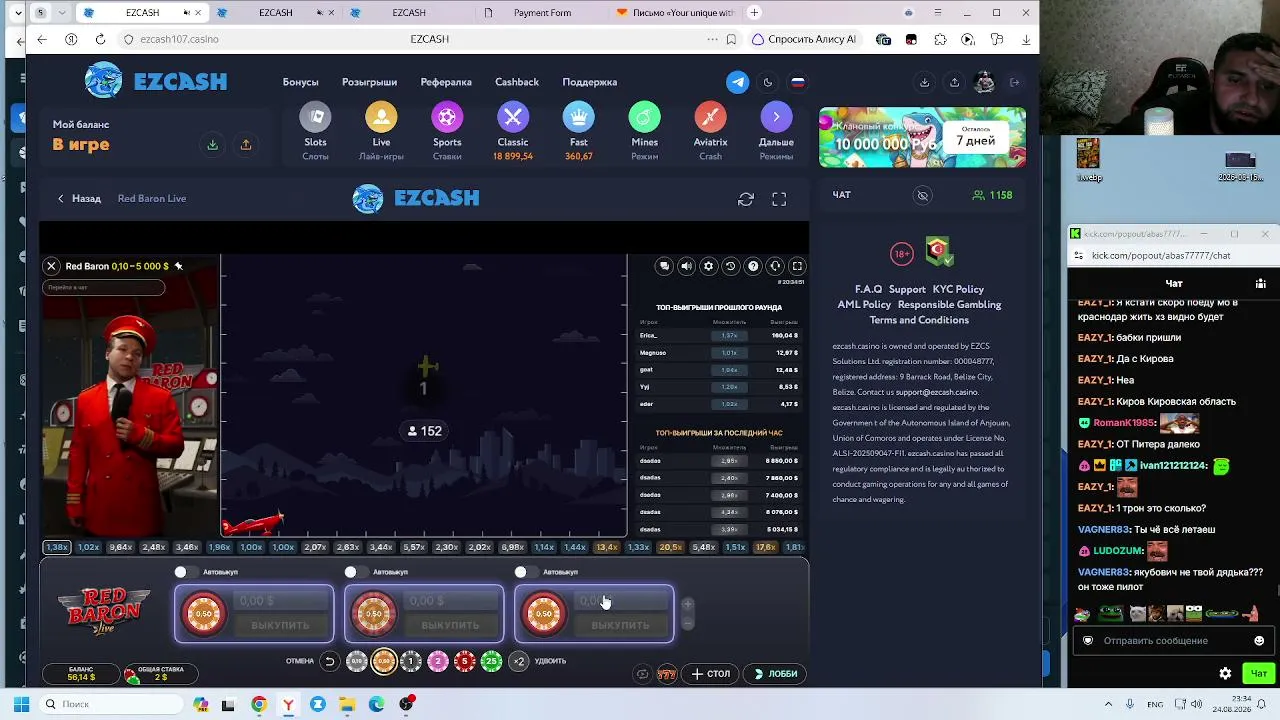This screenshot has height=720, width=1280.
Task: Select the pink 2 chip
Action: (x=437, y=661)
